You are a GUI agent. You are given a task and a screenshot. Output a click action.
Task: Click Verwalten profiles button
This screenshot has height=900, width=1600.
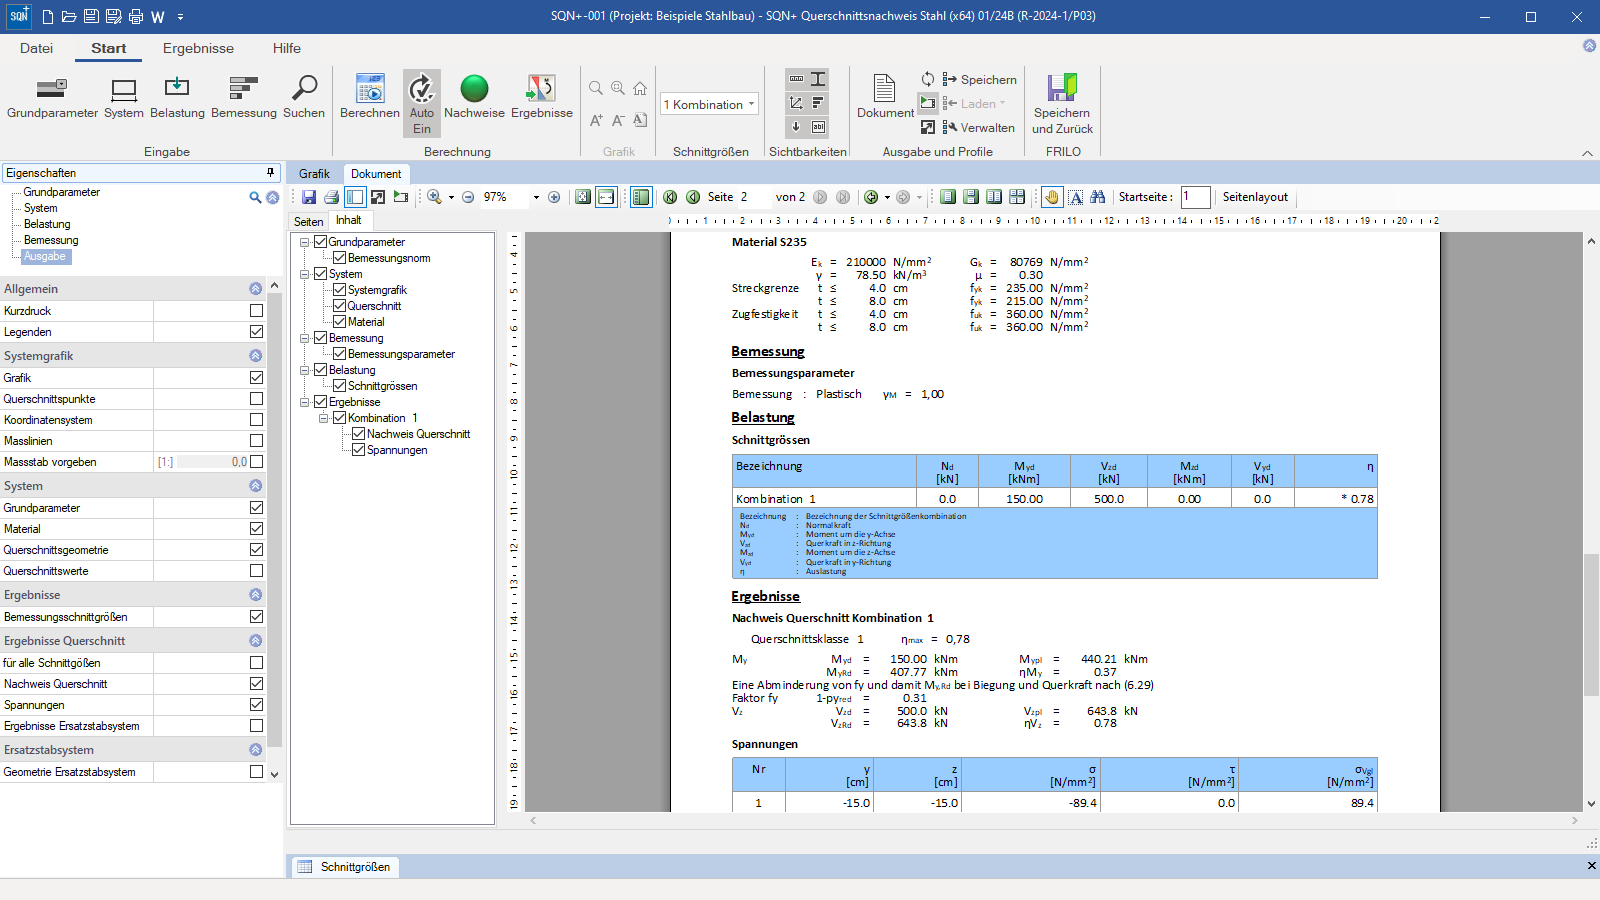click(979, 128)
